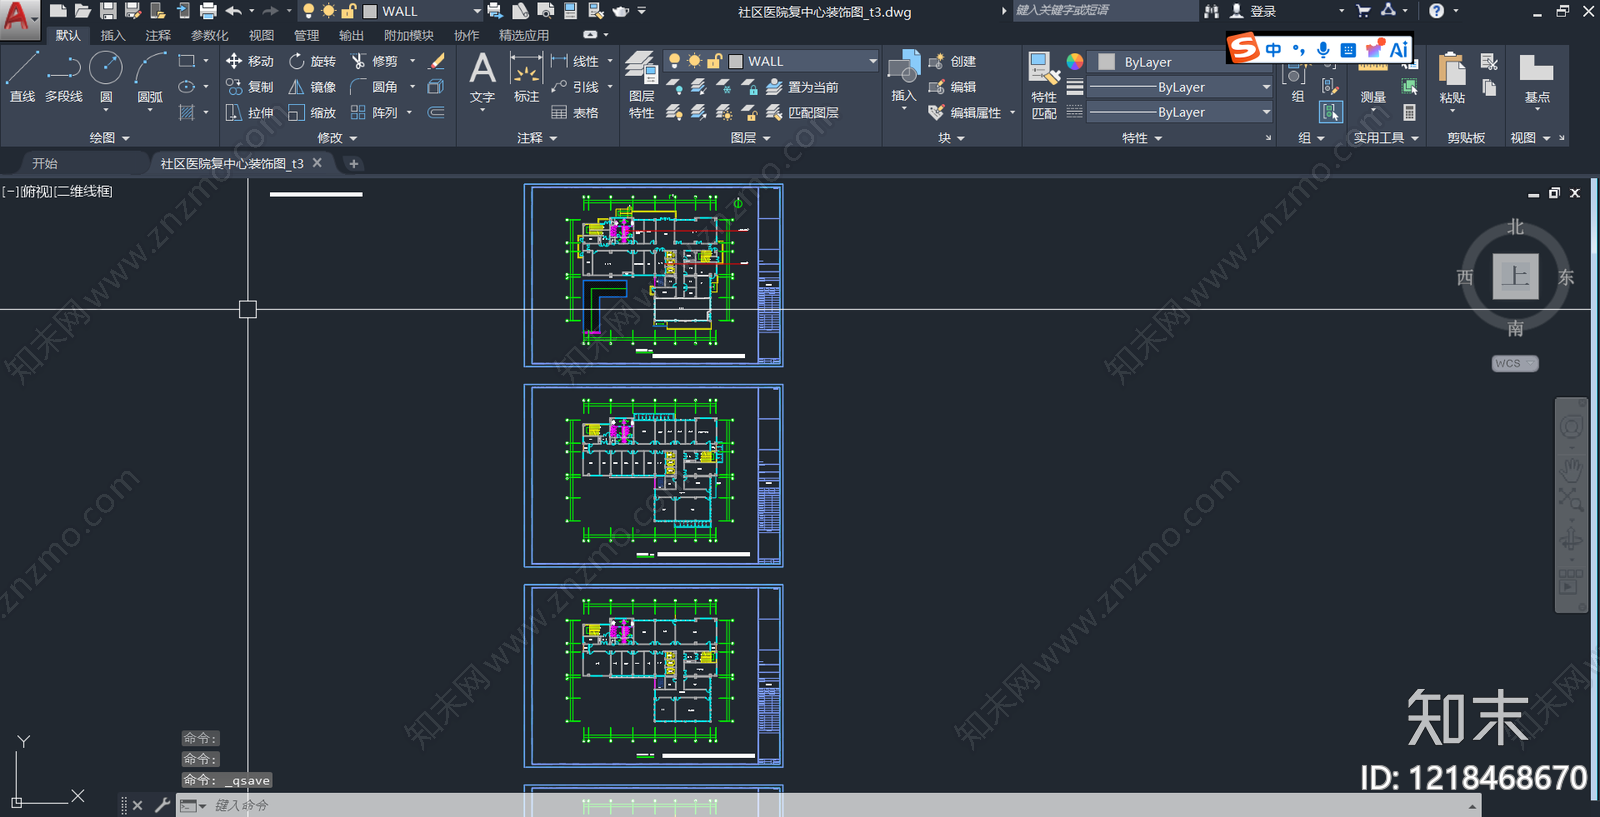1600x817 pixels.
Task: Open the Parametric (参数化) ribbon tab
Action: click(x=210, y=35)
